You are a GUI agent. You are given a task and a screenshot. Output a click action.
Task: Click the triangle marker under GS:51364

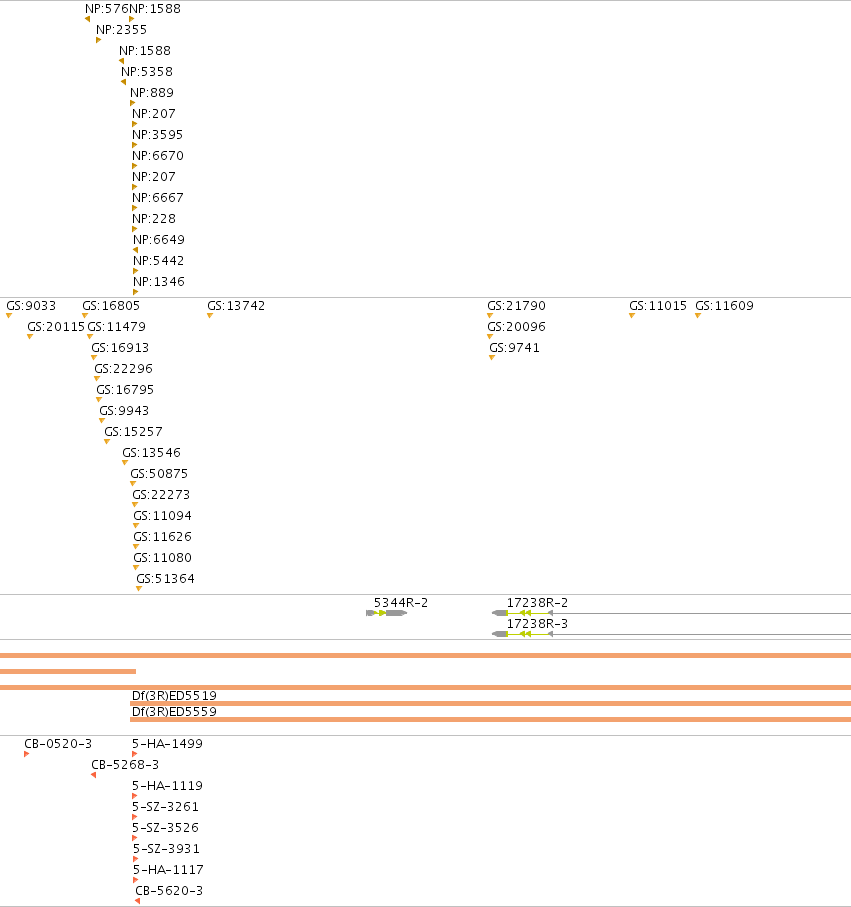point(139,589)
